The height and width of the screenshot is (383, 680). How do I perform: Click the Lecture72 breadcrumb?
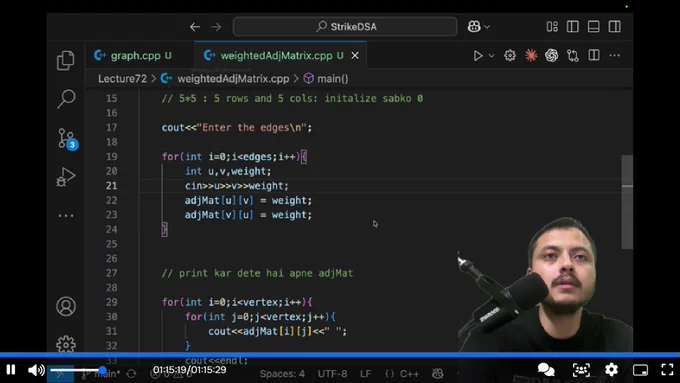(x=122, y=79)
